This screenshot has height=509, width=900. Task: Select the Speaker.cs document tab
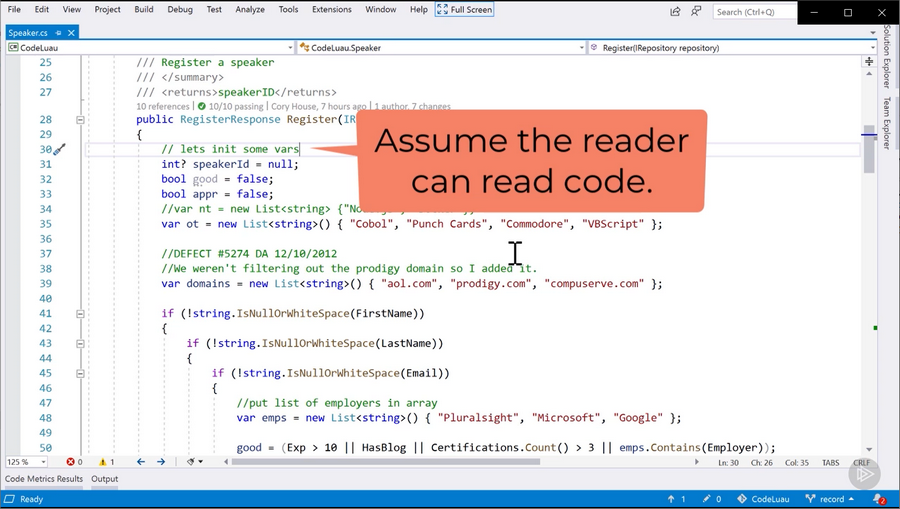coord(28,33)
